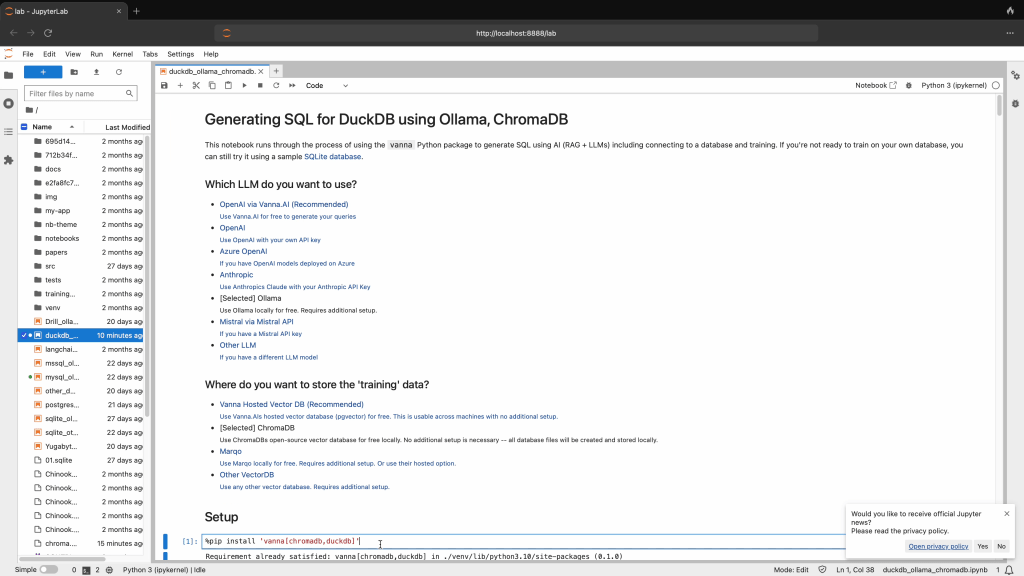Interrupt the kernel with the stop icon

coord(260,86)
